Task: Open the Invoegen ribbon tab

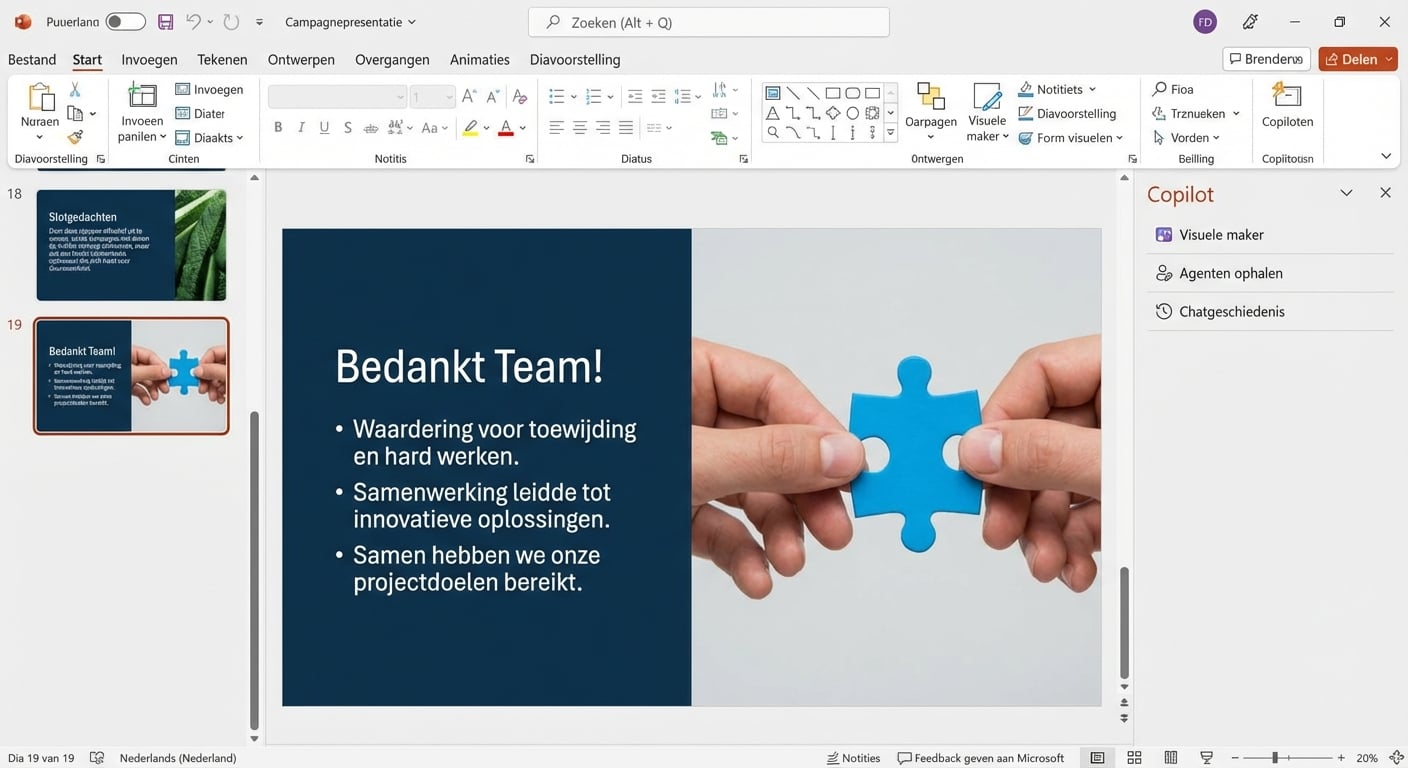Action: [x=148, y=59]
